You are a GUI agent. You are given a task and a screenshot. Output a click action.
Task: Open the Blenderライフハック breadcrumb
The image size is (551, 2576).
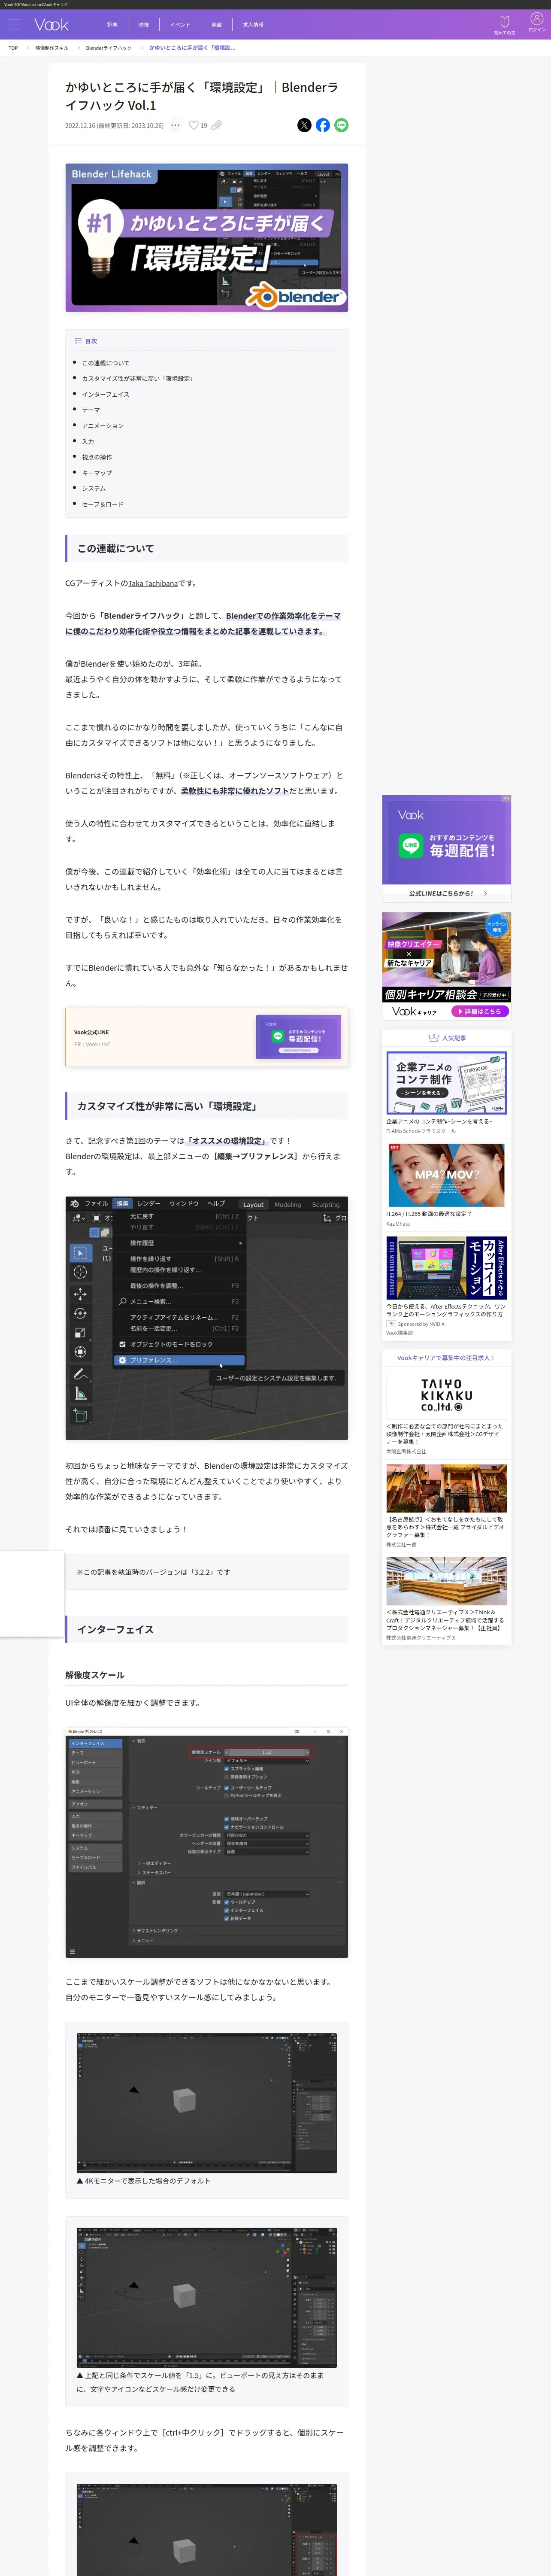pyautogui.click(x=108, y=48)
